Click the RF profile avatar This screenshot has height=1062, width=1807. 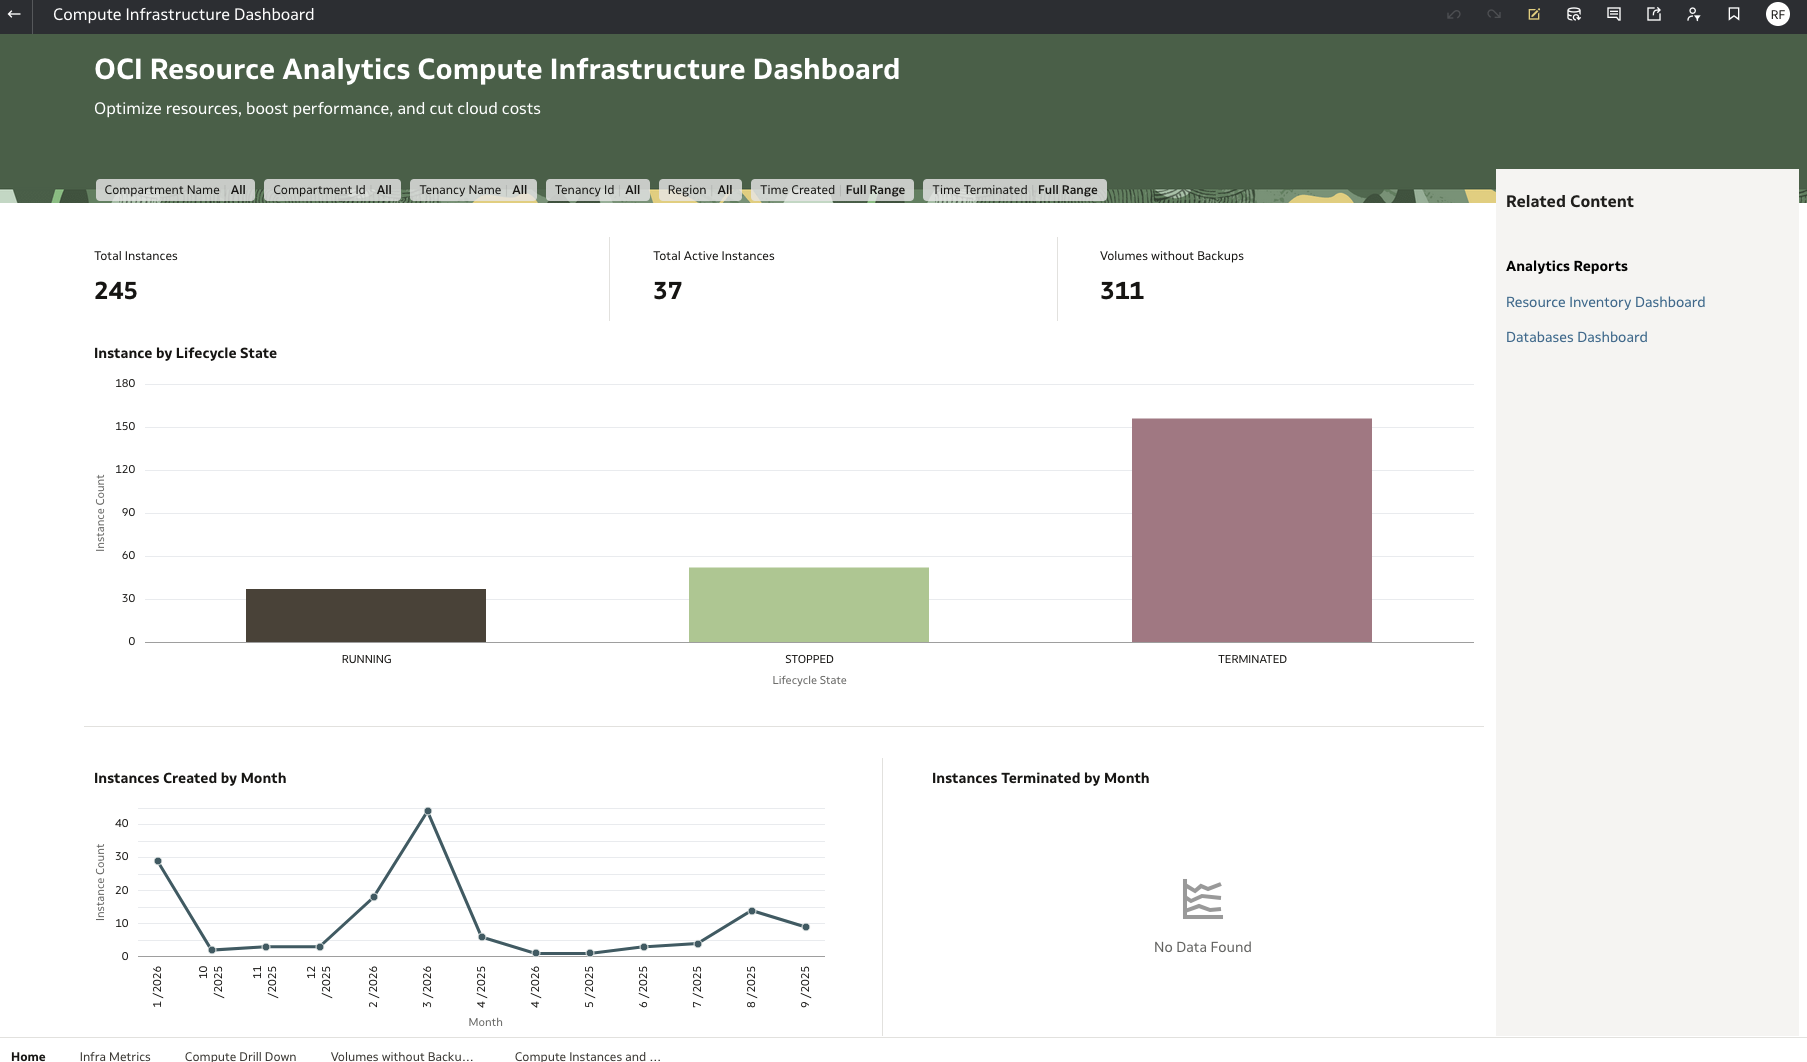[x=1778, y=14]
